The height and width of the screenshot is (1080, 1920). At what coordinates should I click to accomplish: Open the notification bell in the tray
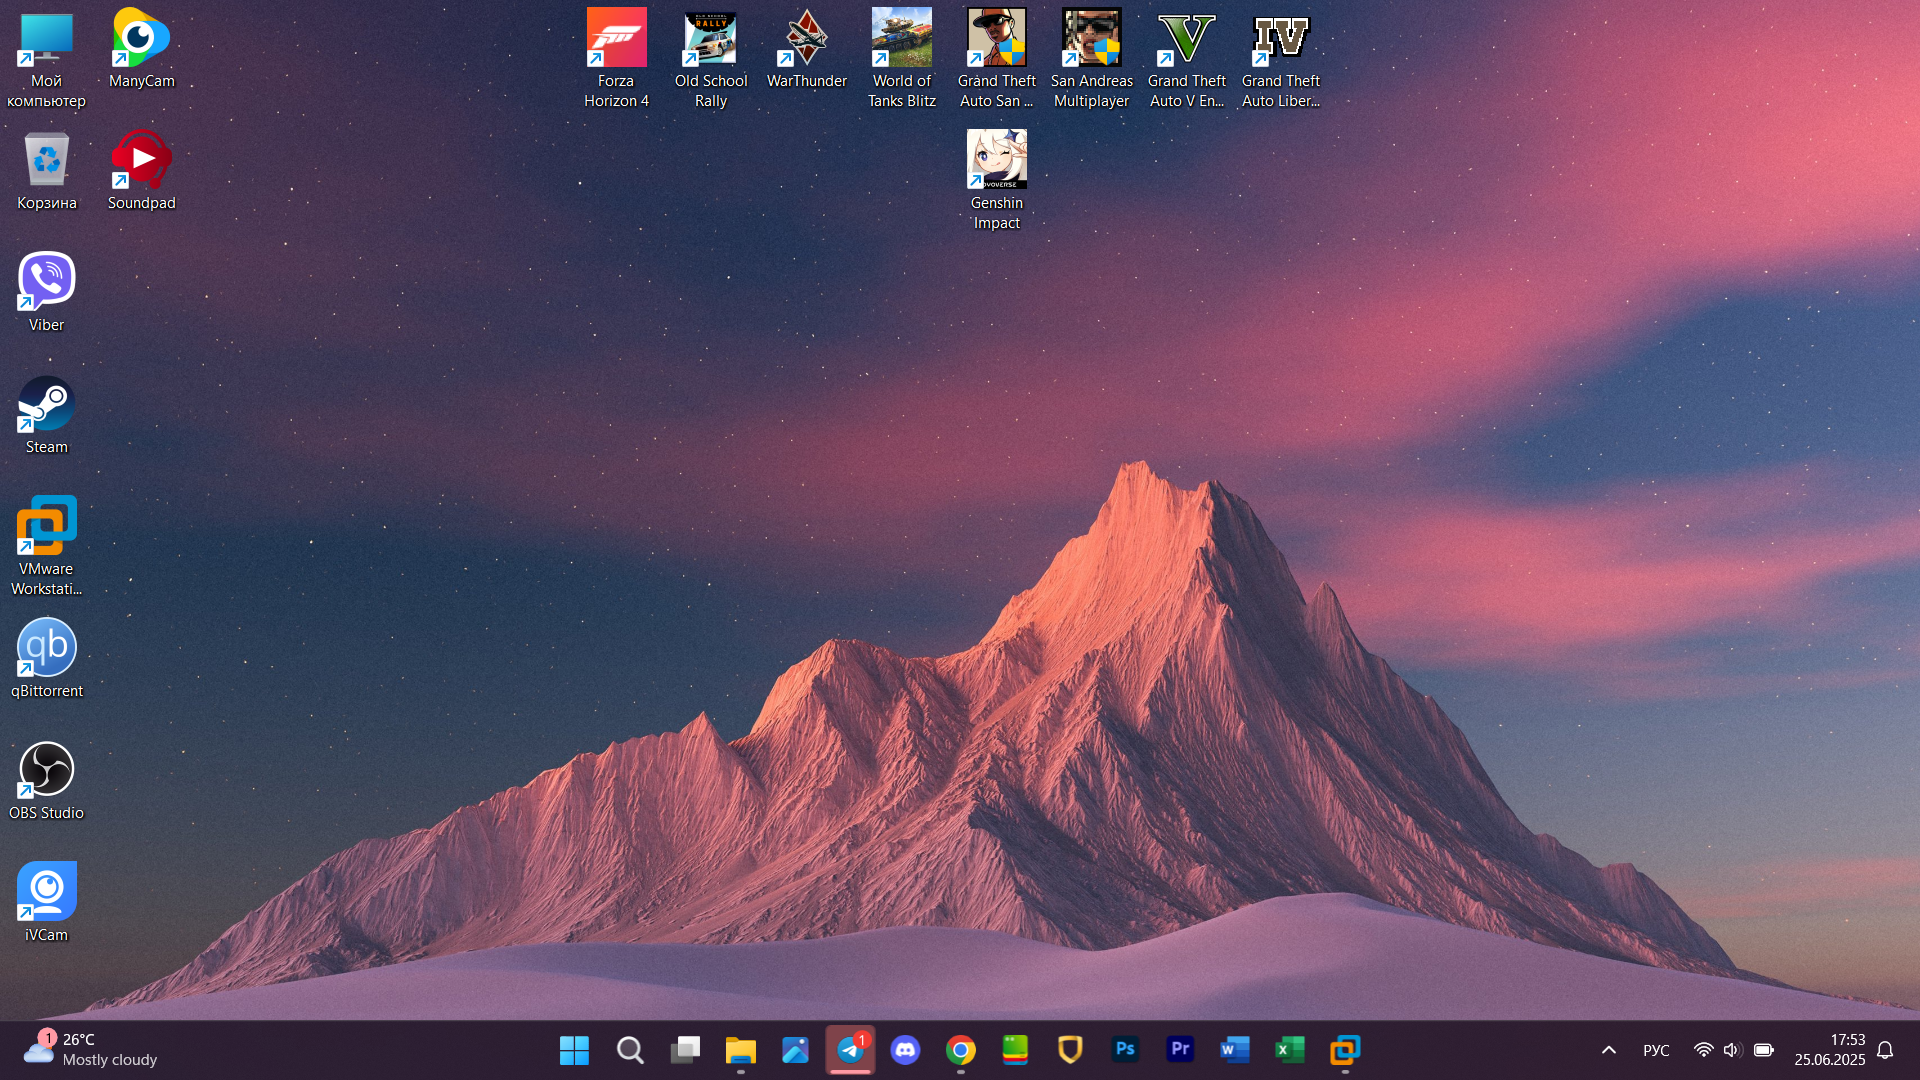(x=1885, y=1050)
